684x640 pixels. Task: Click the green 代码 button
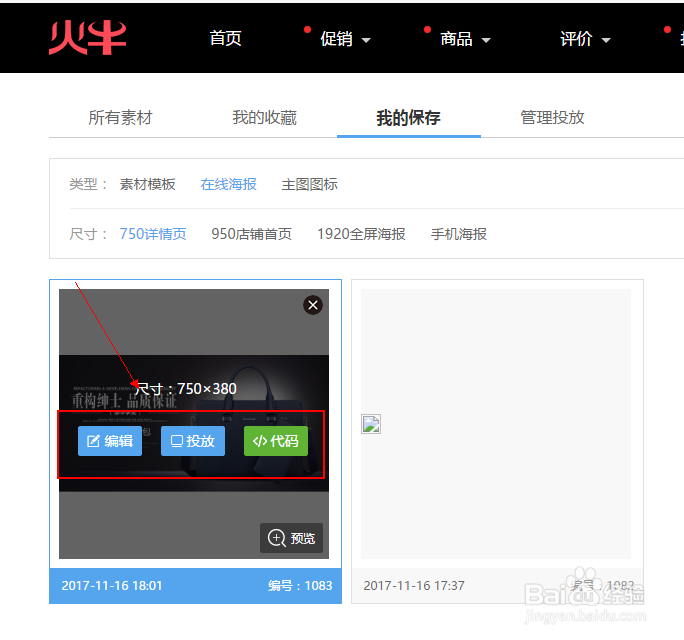click(276, 441)
